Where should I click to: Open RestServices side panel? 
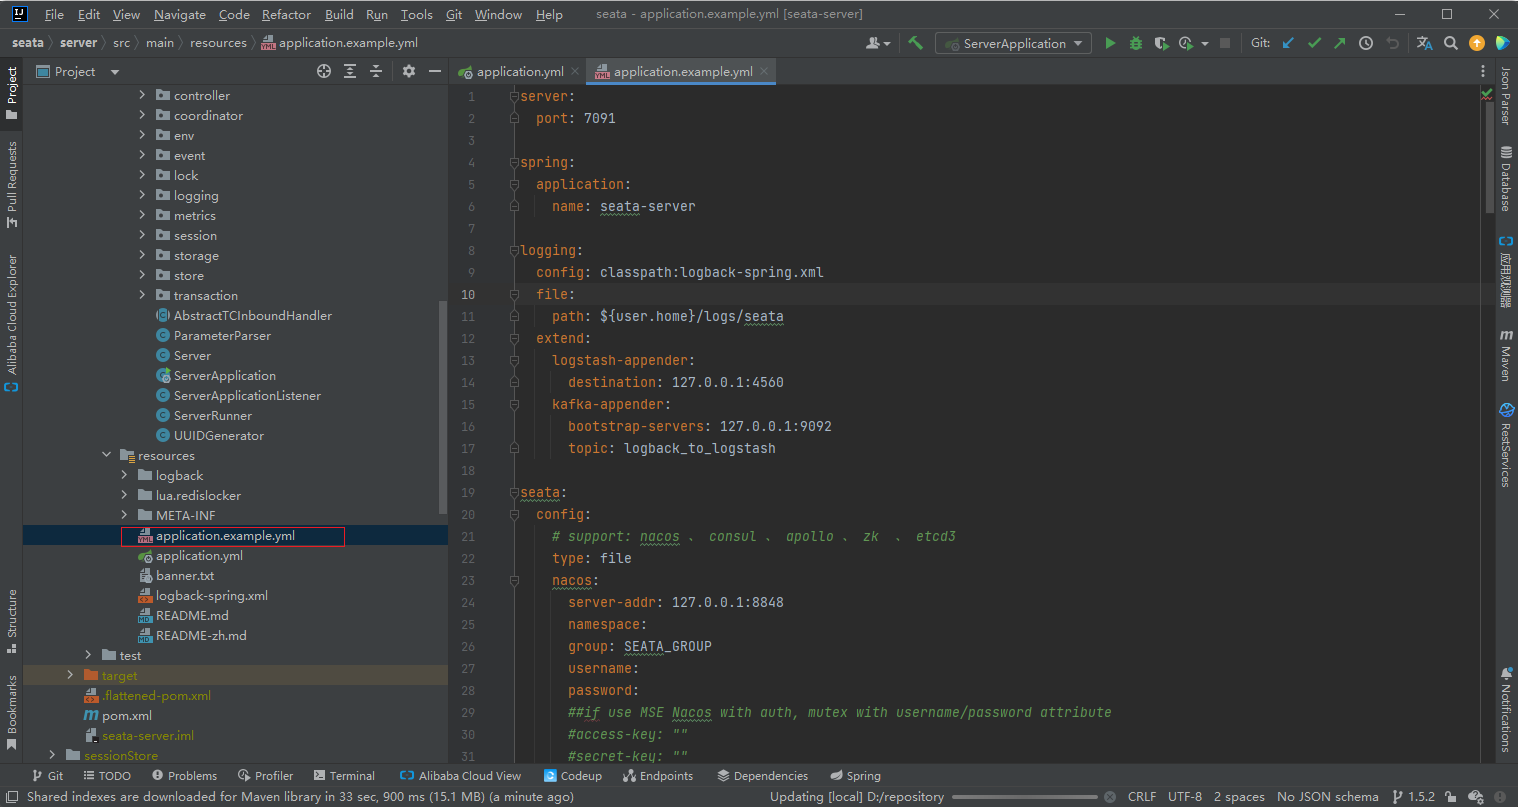1505,445
